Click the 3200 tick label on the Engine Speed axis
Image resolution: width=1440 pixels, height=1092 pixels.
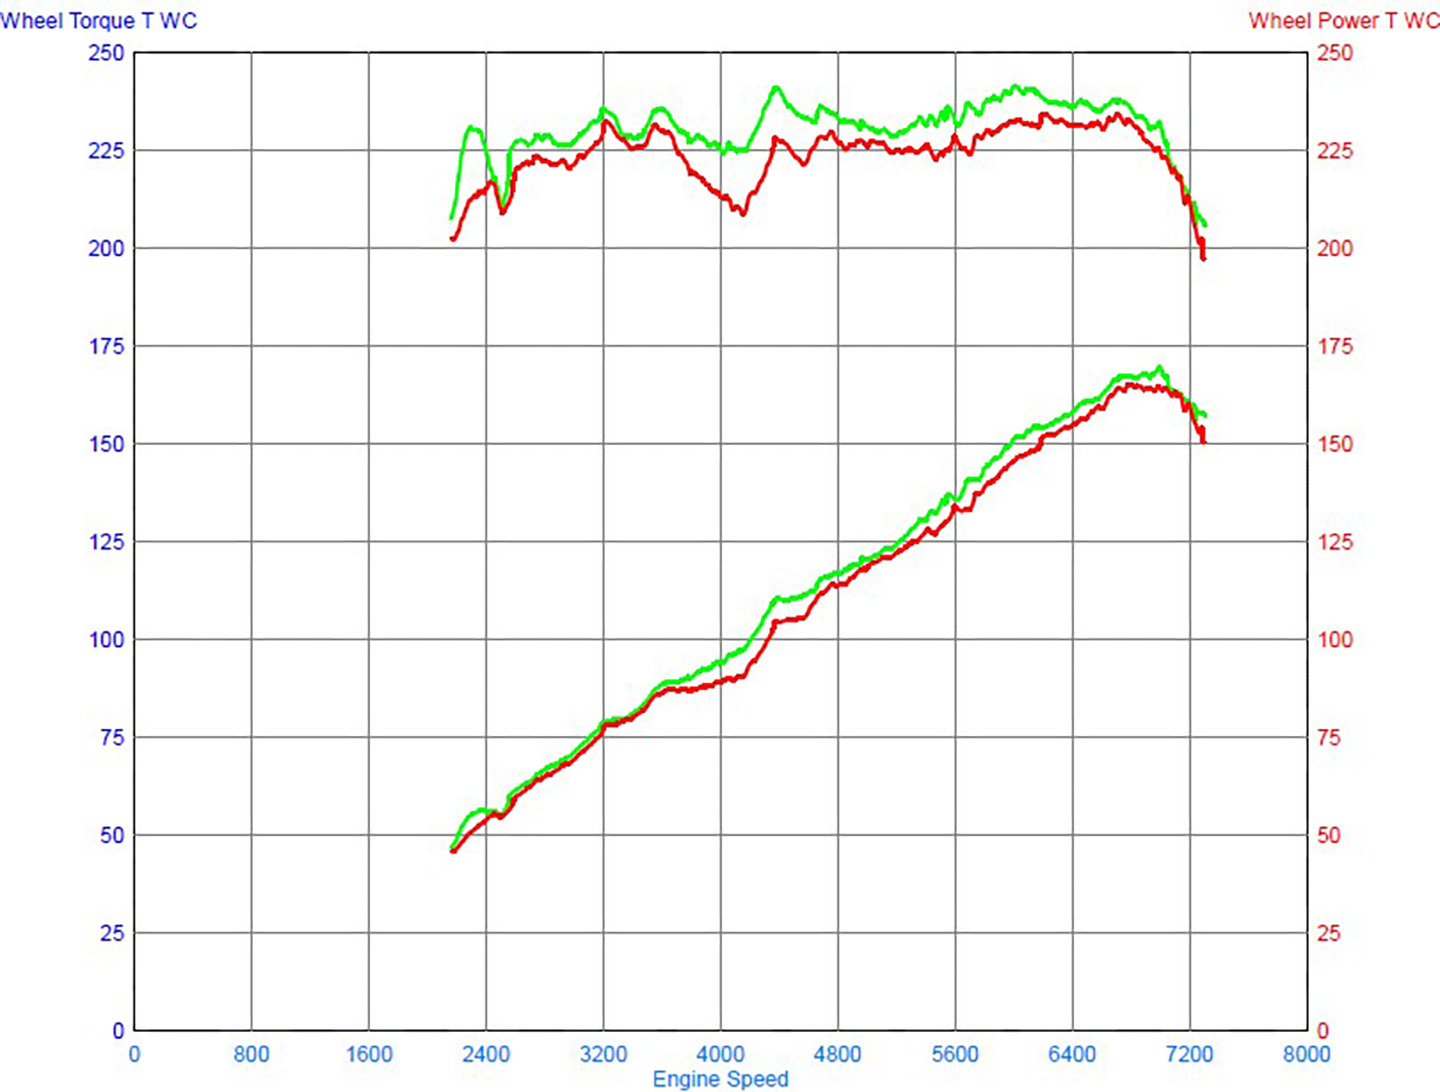click(603, 1054)
